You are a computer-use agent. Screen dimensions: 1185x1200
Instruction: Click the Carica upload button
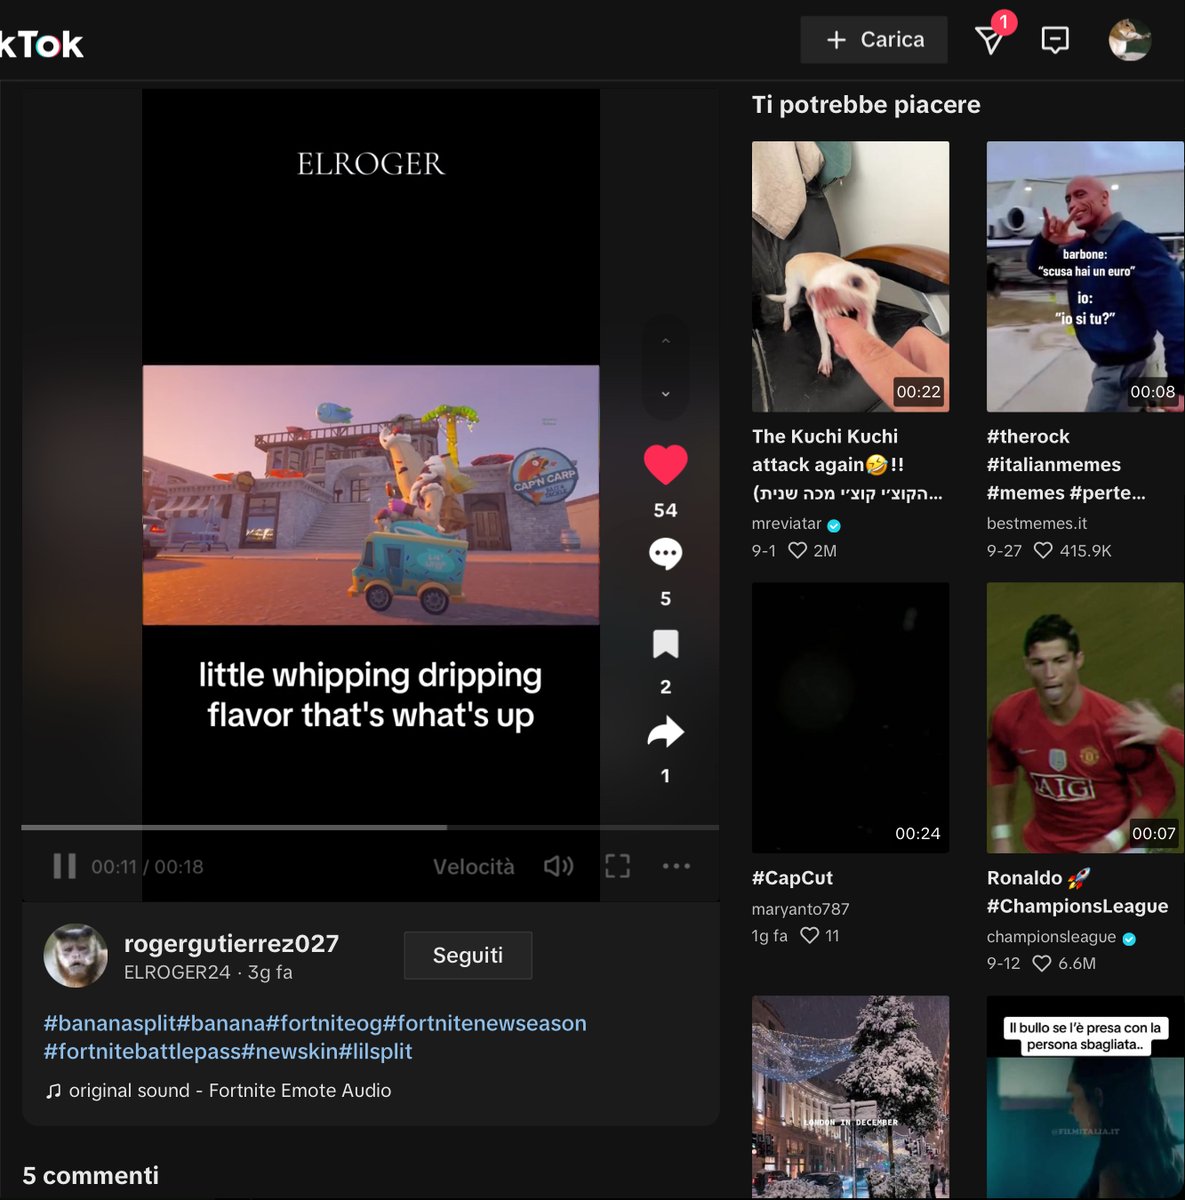point(874,40)
